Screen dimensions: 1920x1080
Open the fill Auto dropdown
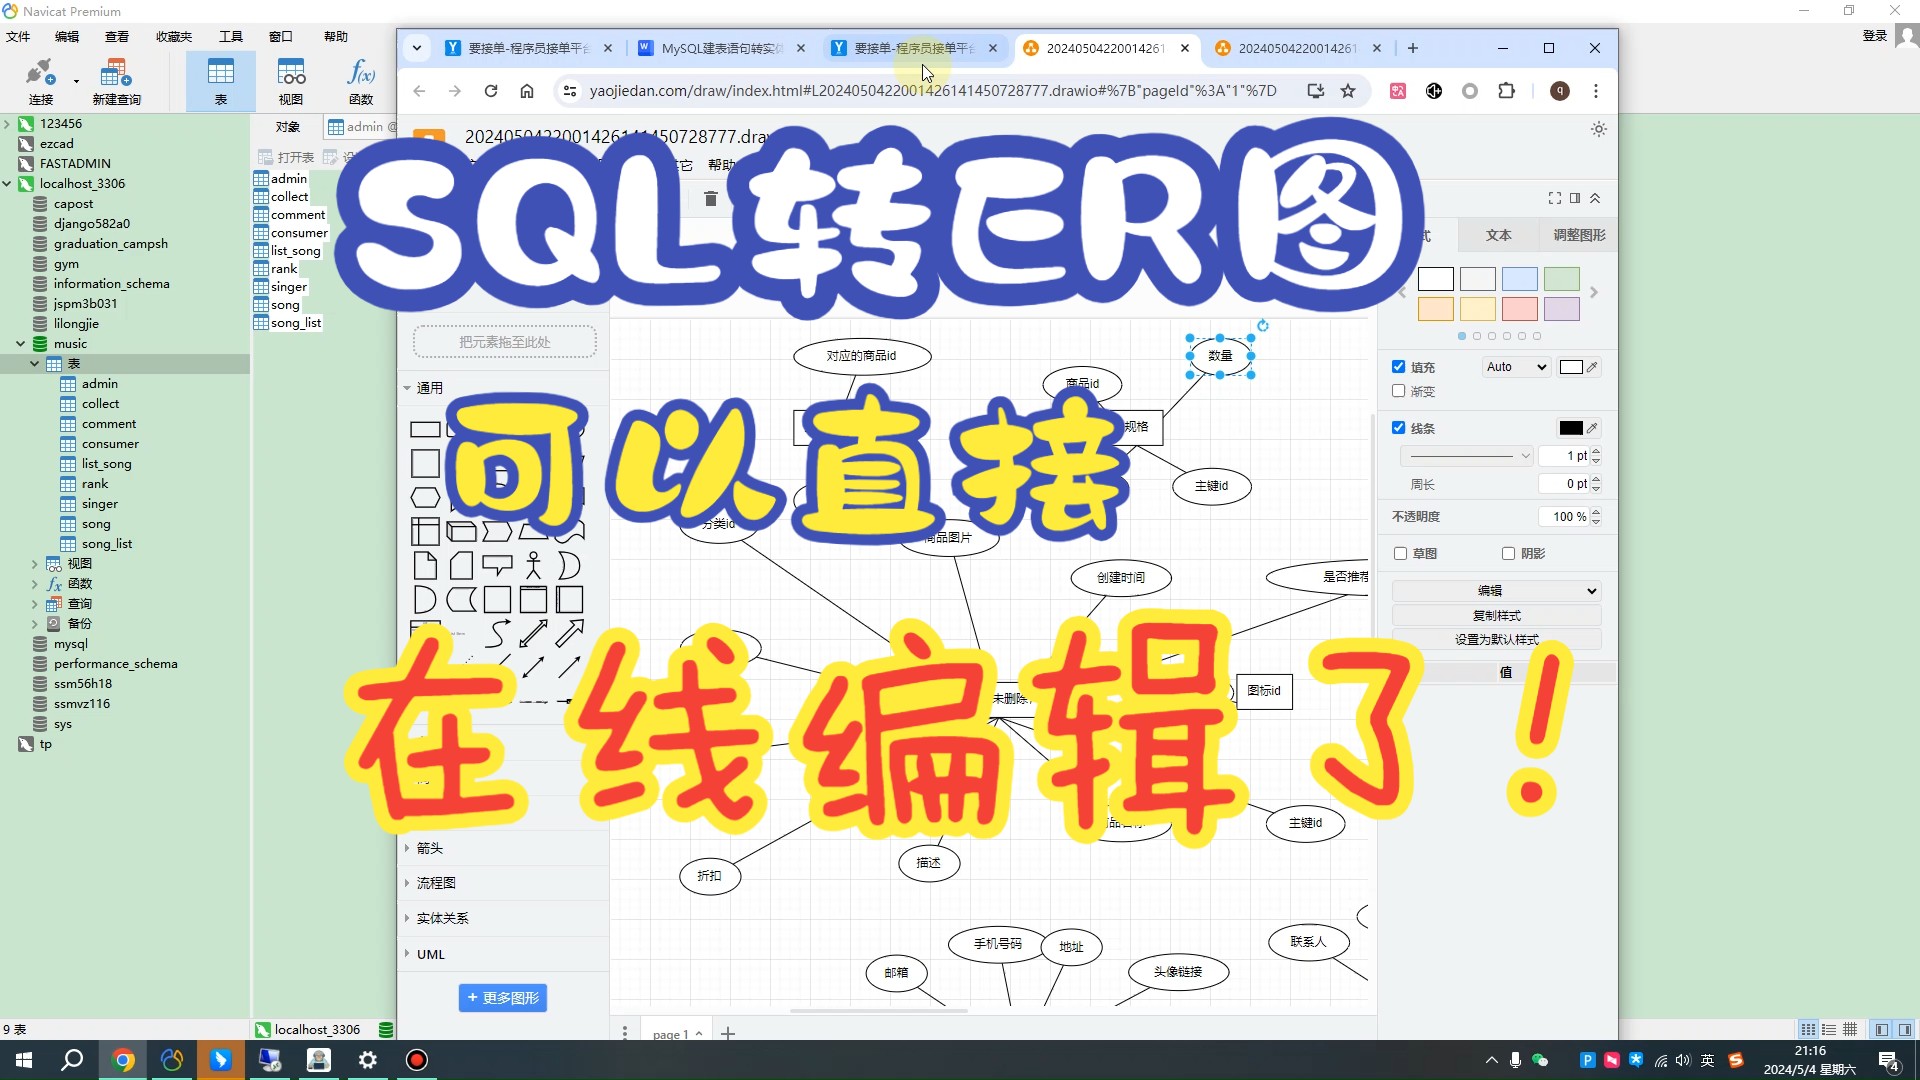click(1516, 367)
